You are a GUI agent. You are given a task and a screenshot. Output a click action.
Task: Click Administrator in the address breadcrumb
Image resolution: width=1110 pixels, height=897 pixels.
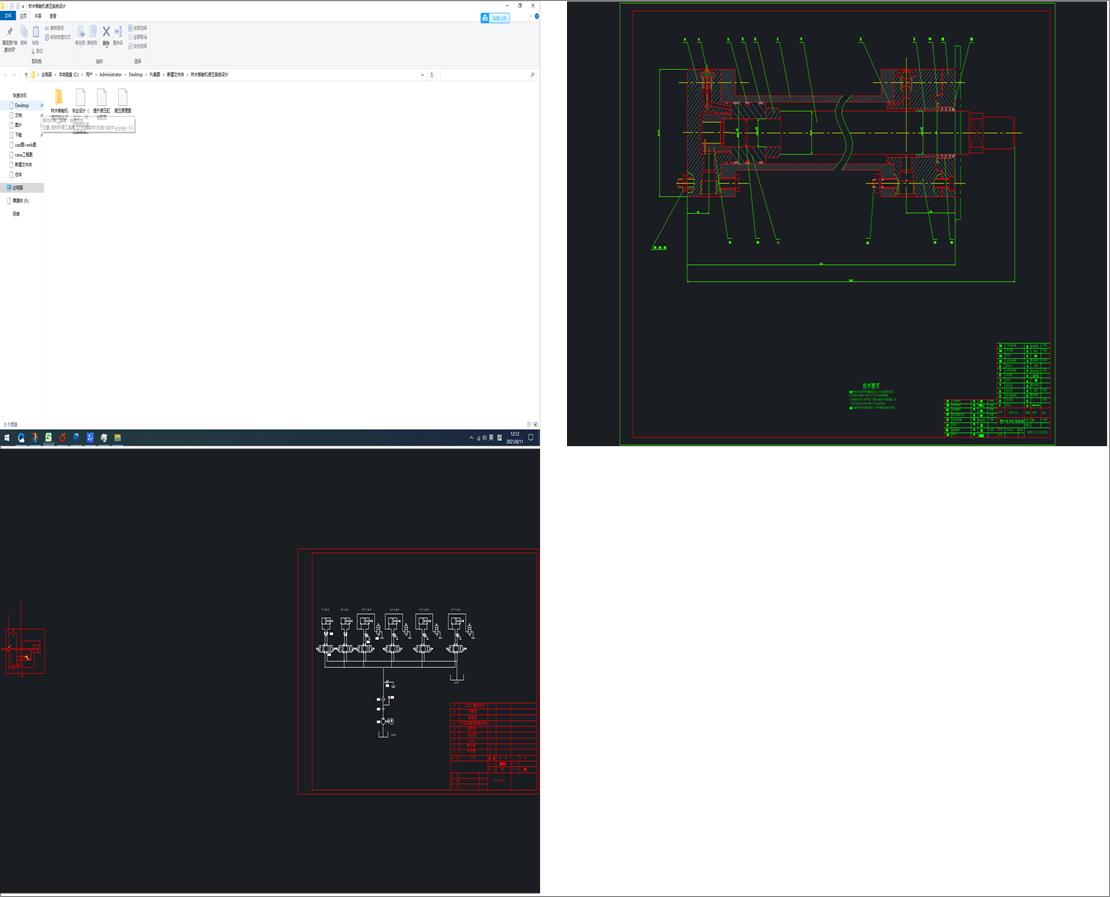coord(110,75)
